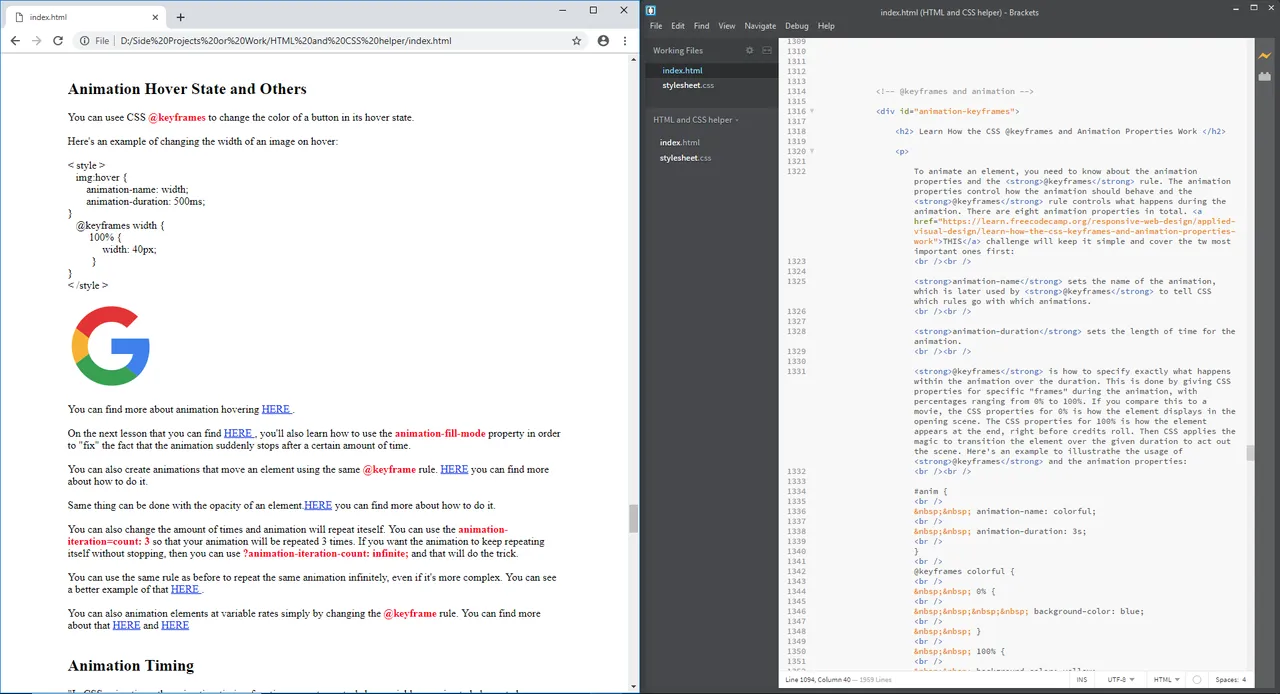This screenshot has height=694, width=1280.
Task: Follow the HERE link about element opacity
Action: pyautogui.click(x=318, y=505)
